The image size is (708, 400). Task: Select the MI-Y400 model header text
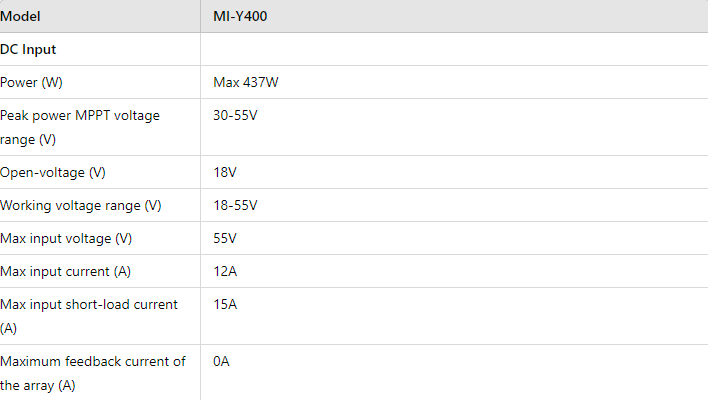(x=240, y=16)
